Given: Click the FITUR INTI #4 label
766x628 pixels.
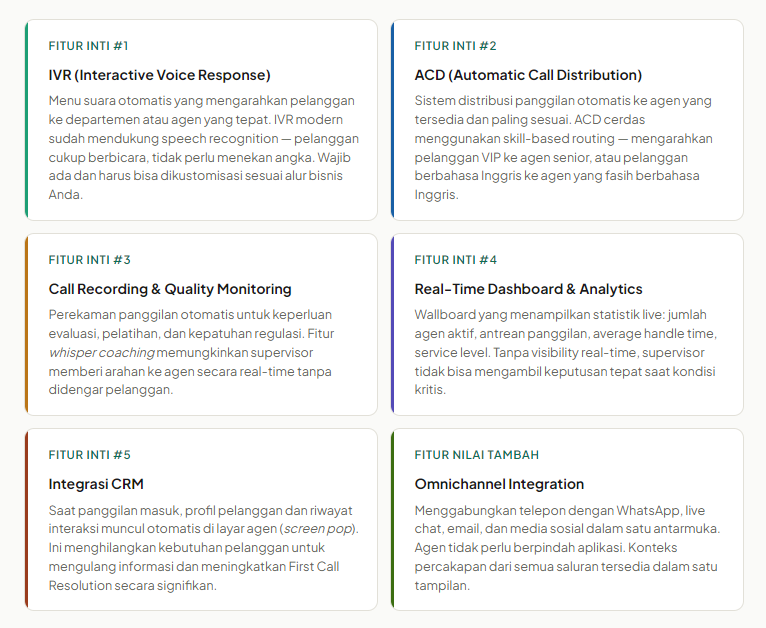Looking at the screenshot, I should [455, 260].
